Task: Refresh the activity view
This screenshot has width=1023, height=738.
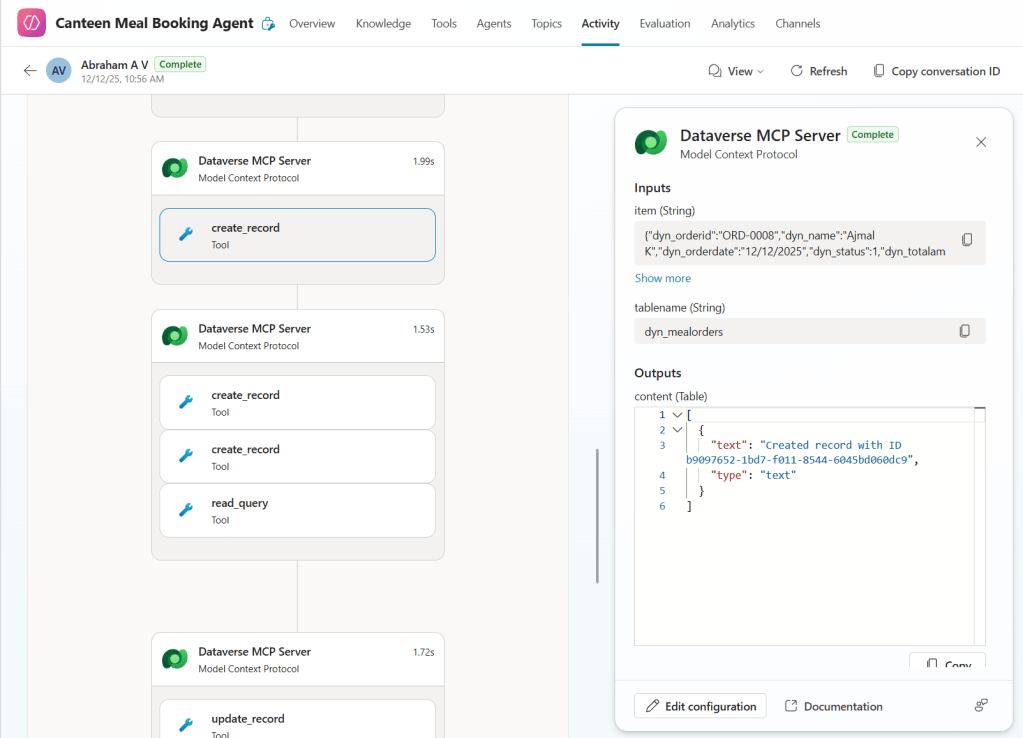Action: tap(818, 71)
